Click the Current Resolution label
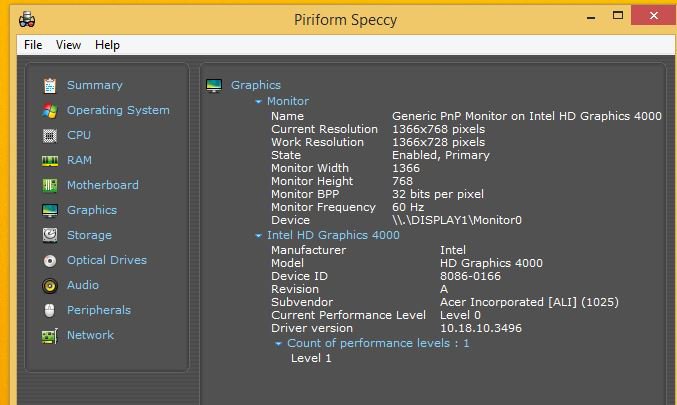This screenshot has height=405, width=677. [x=324, y=129]
